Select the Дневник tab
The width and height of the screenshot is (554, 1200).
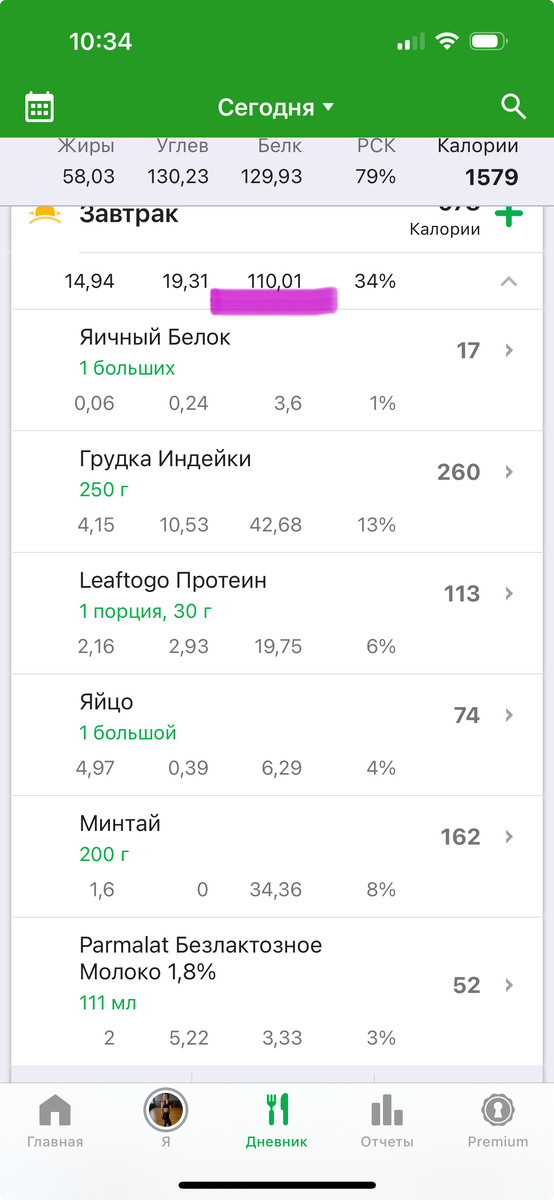[x=277, y=1120]
